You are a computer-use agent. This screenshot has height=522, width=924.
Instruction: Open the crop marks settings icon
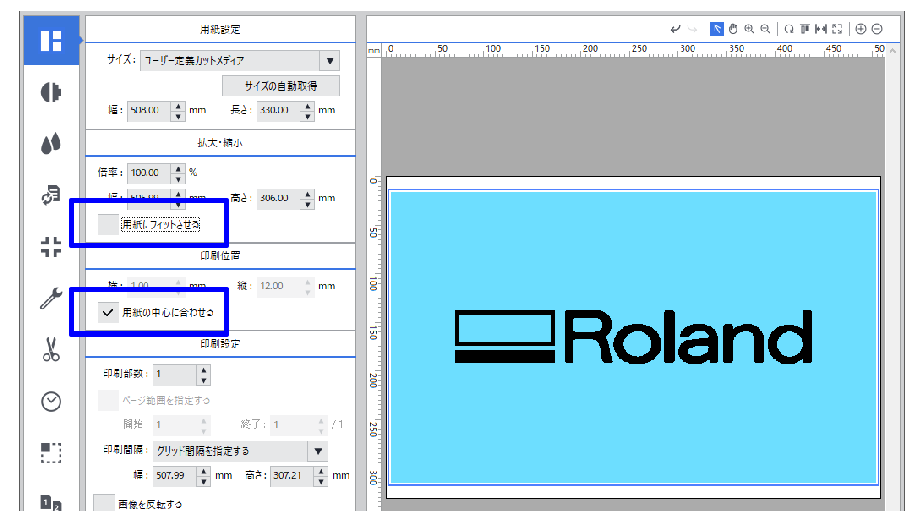coord(51,247)
